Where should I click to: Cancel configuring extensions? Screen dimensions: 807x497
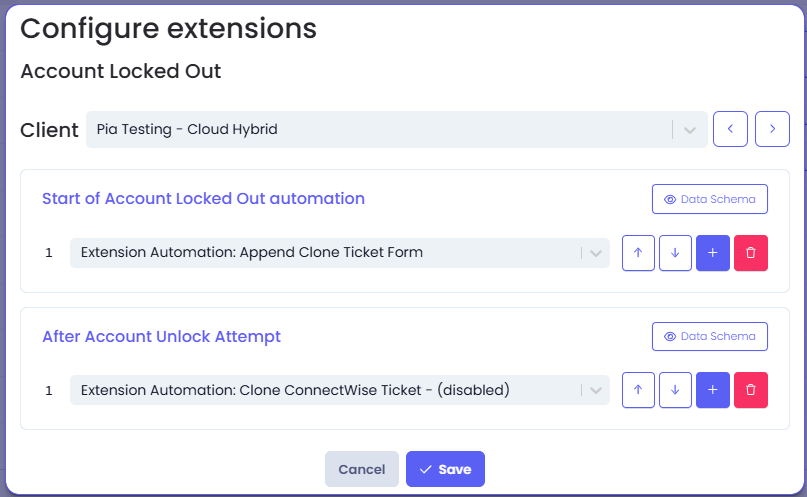coord(361,469)
